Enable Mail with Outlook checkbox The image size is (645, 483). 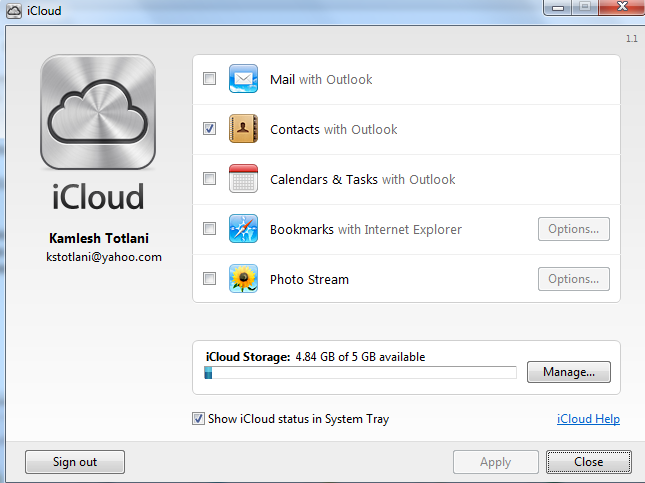point(209,79)
